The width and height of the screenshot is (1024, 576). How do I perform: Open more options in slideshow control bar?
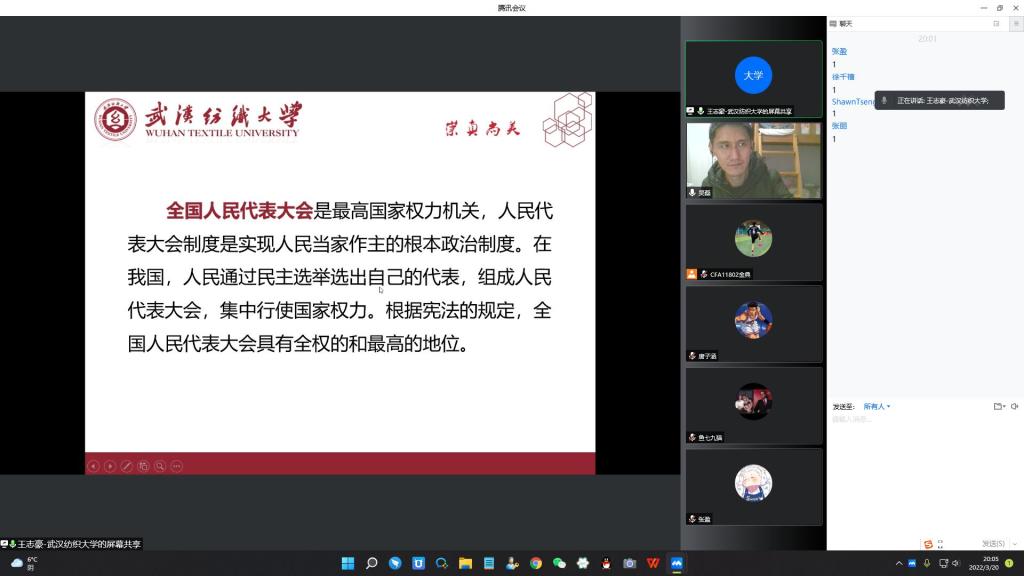point(176,466)
